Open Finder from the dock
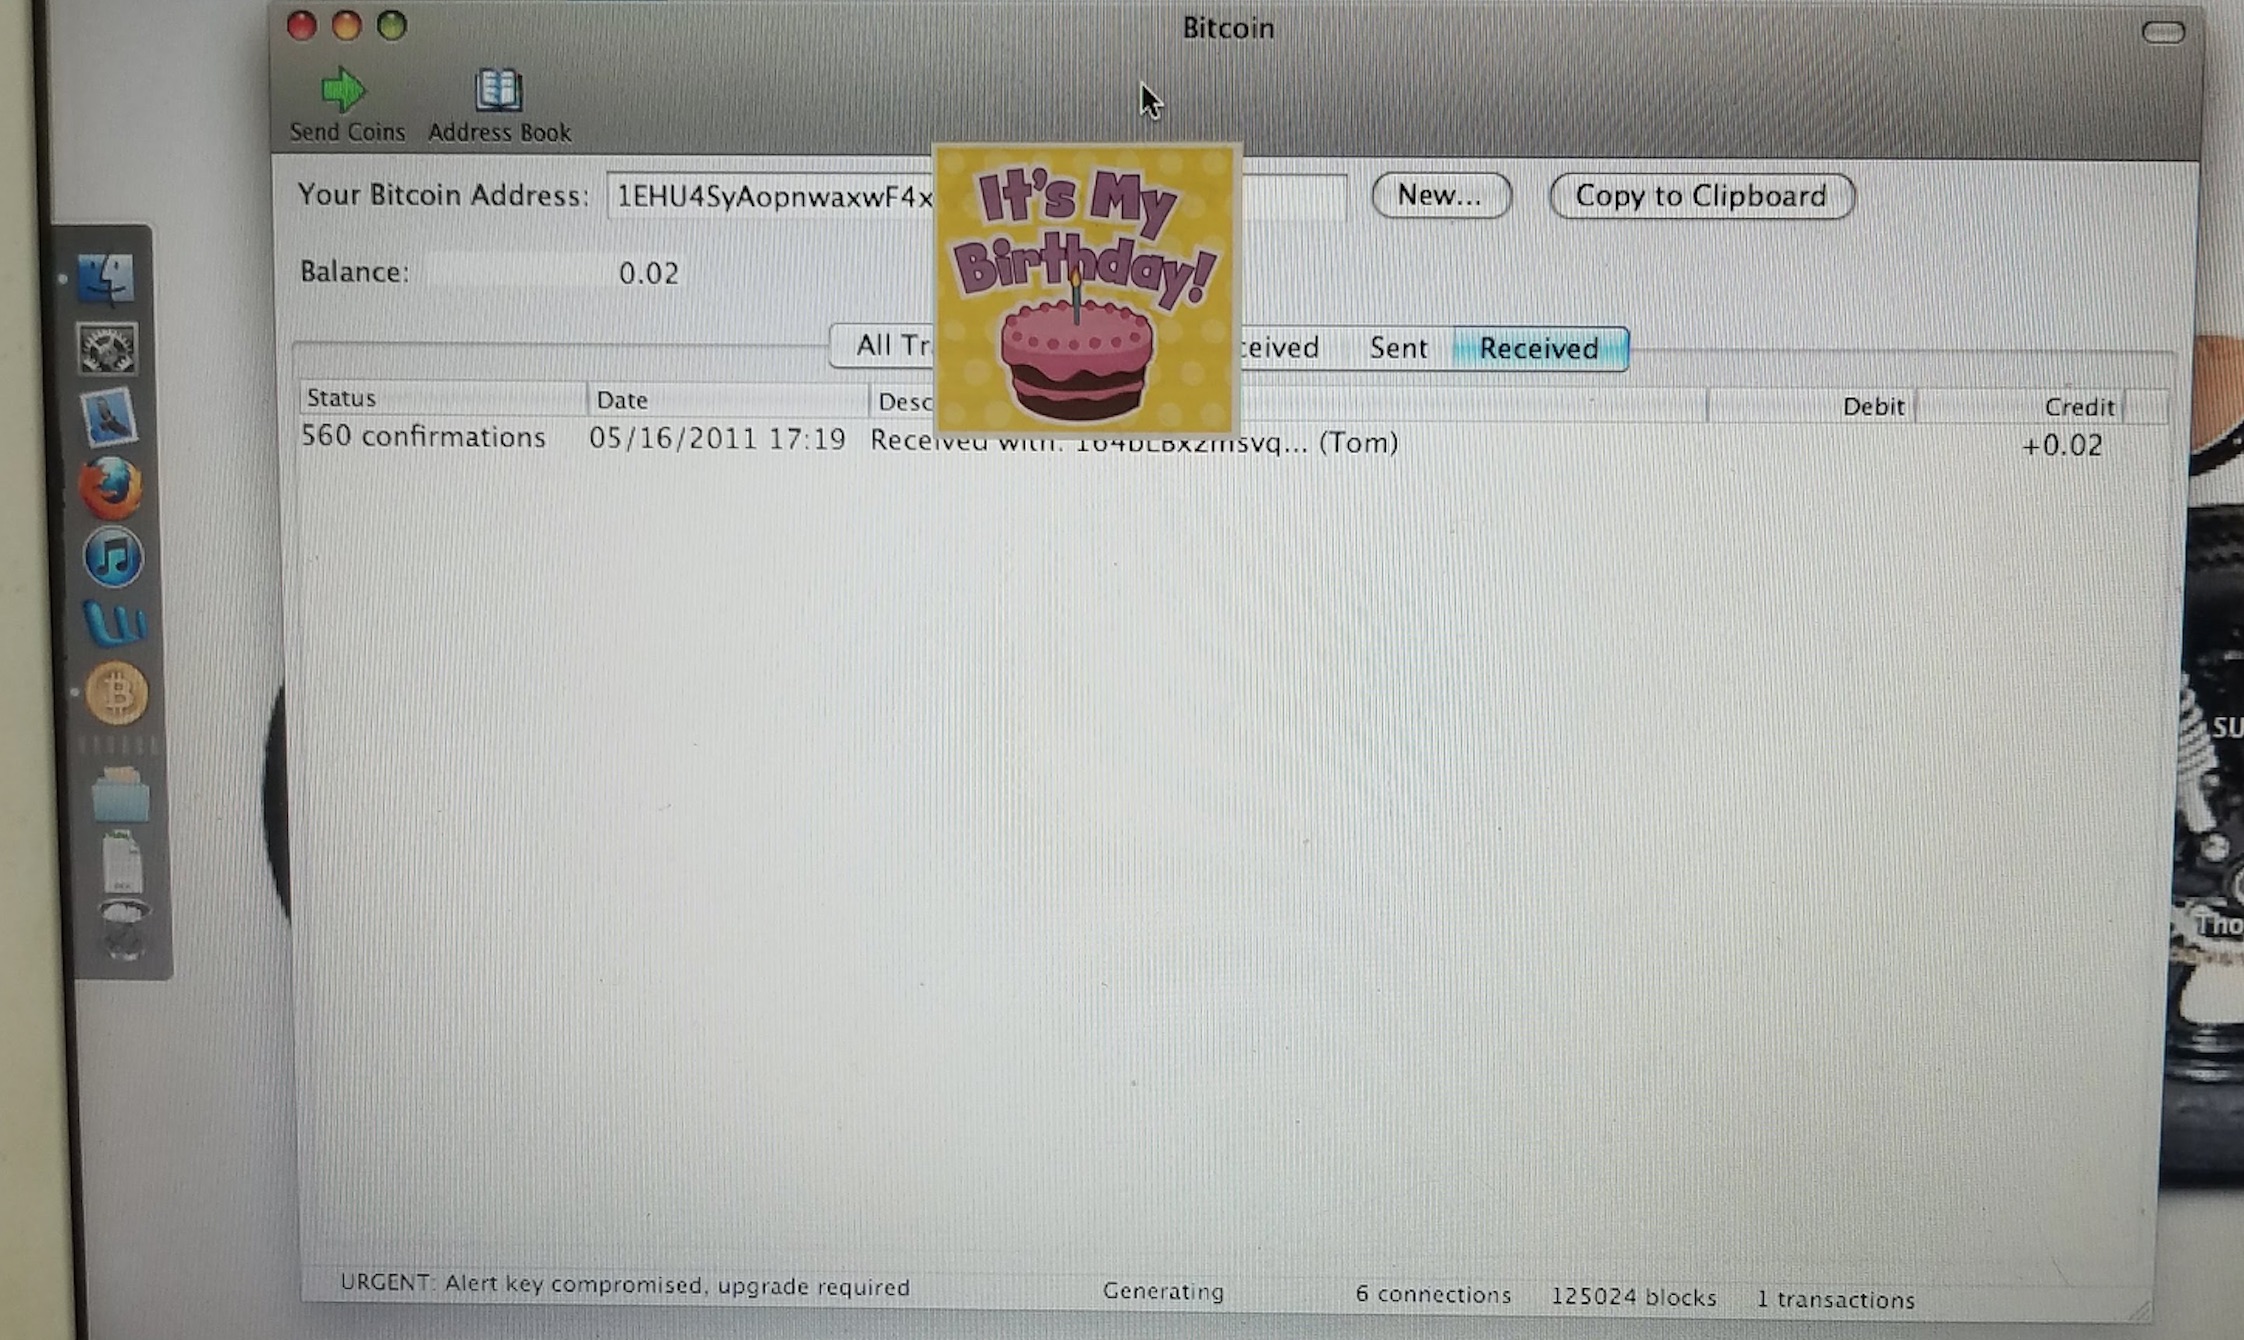 (x=106, y=280)
